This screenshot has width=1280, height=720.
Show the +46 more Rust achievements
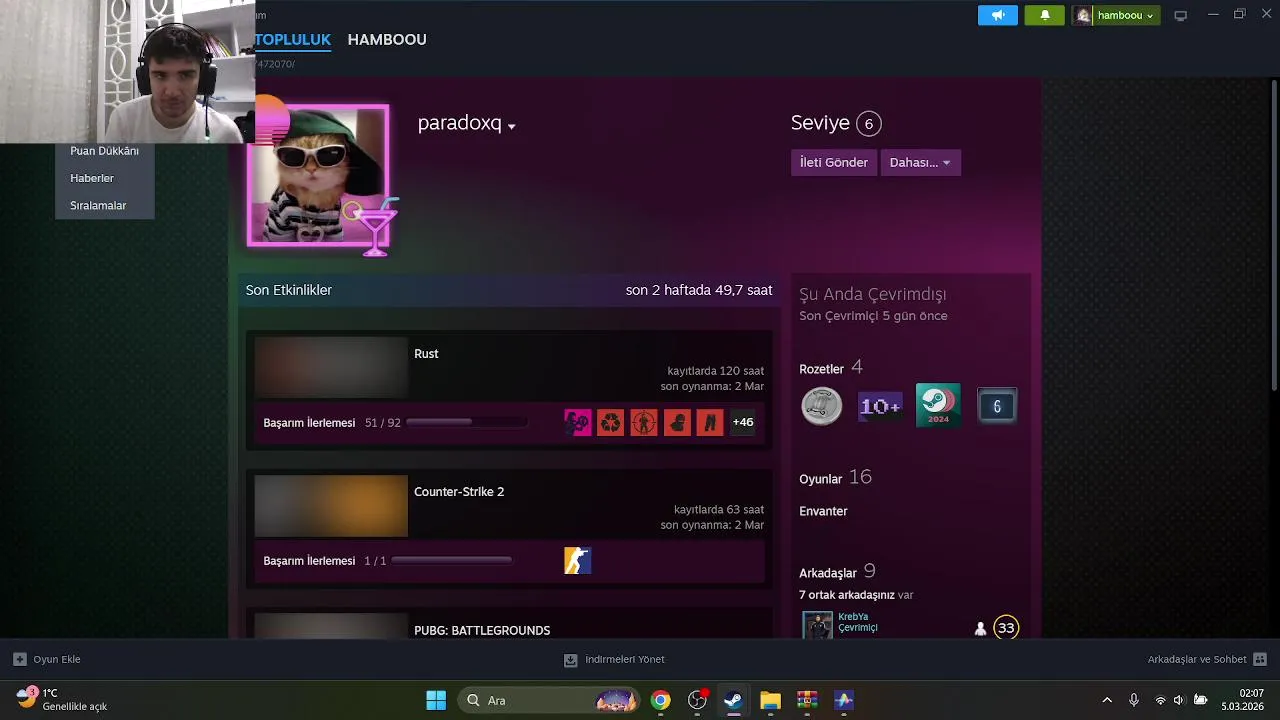click(x=743, y=422)
